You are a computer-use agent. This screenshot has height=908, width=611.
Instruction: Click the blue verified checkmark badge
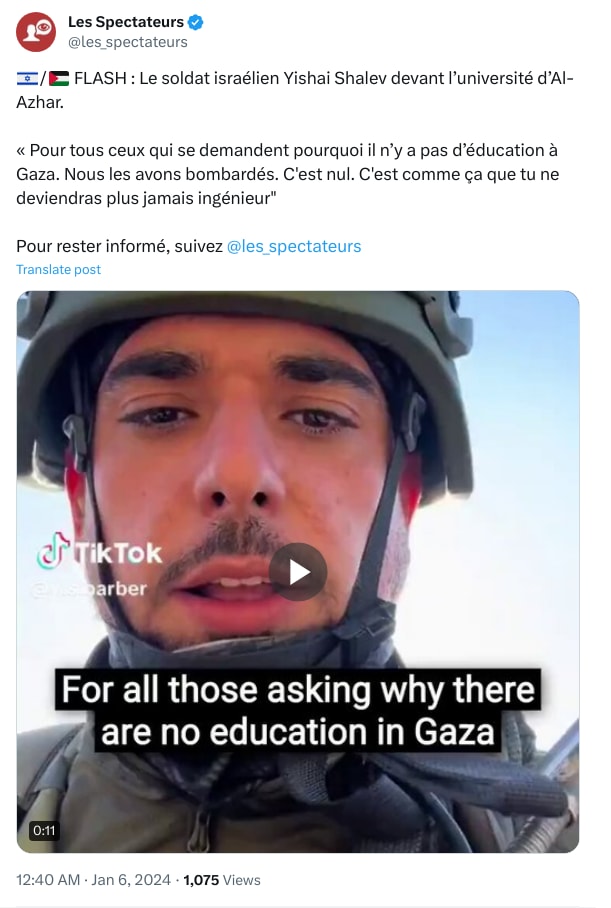(196, 23)
